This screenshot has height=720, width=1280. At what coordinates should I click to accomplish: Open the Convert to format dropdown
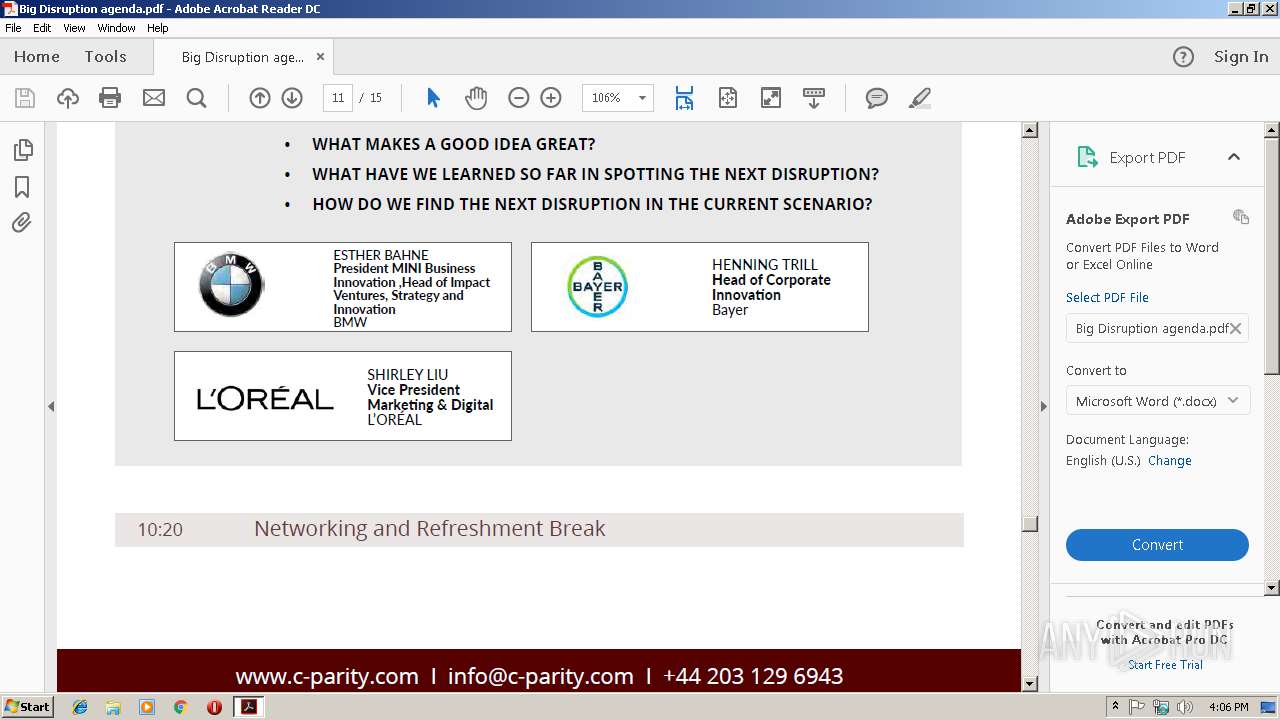coord(1158,401)
